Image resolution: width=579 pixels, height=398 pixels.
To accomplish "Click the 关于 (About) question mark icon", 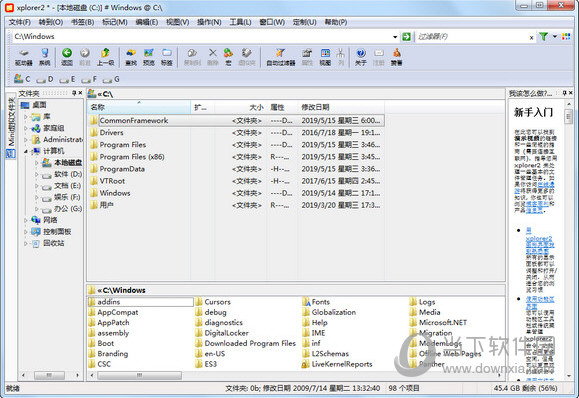I will (x=361, y=57).
